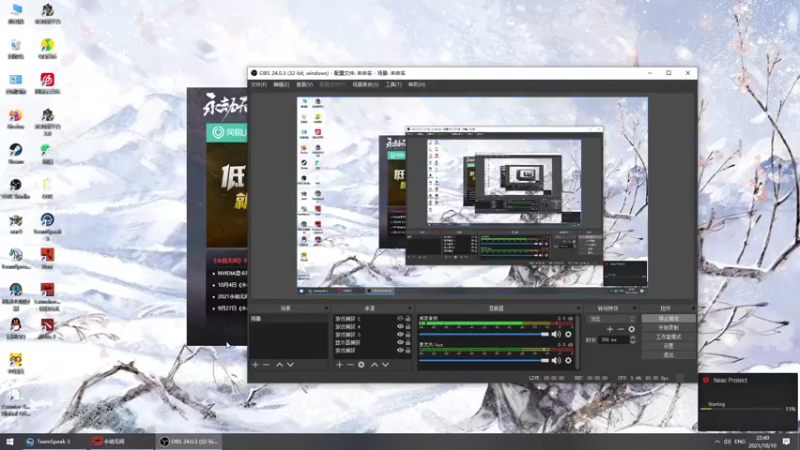Undock the 场景 Scenes panel via header icon
This screenshot has width=800, height=450.
(326, 308)
